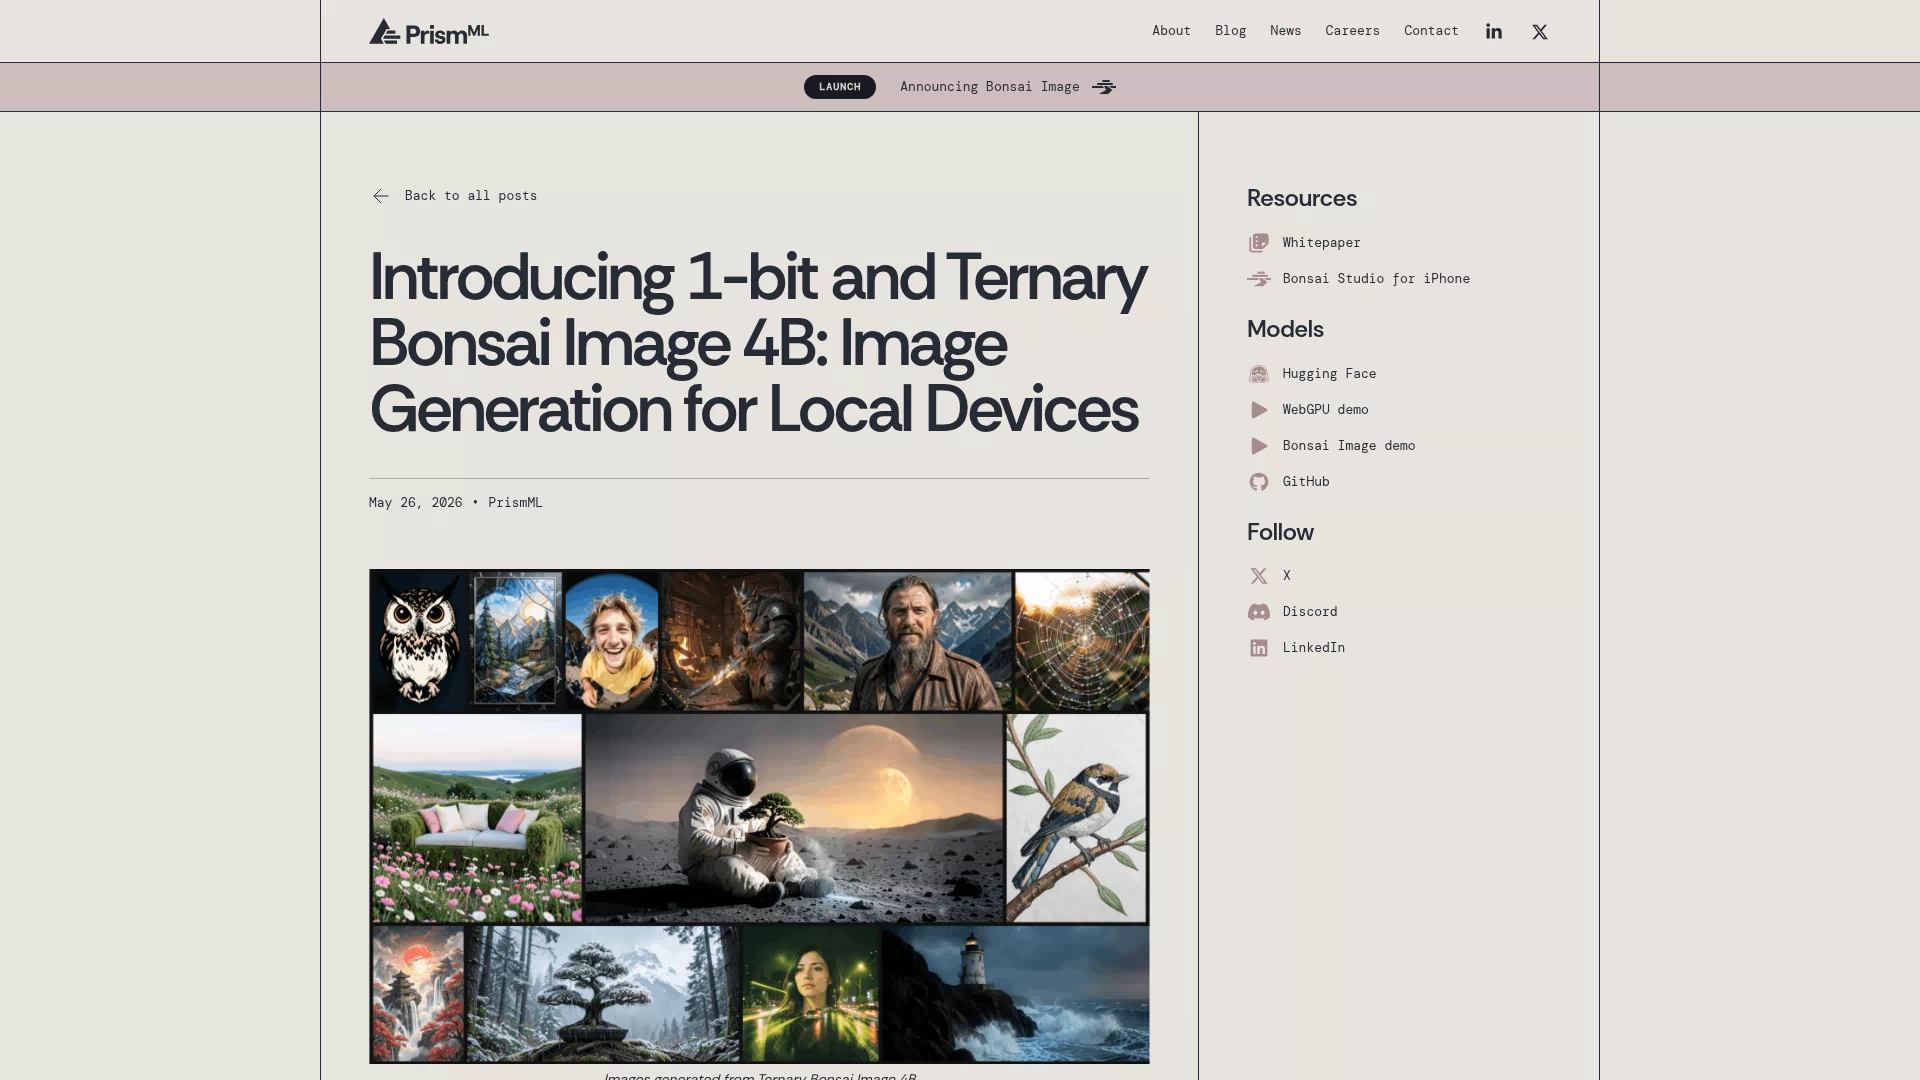Click the X icon under Follow
The image size is (1920, 1080).
(1259, 576)
